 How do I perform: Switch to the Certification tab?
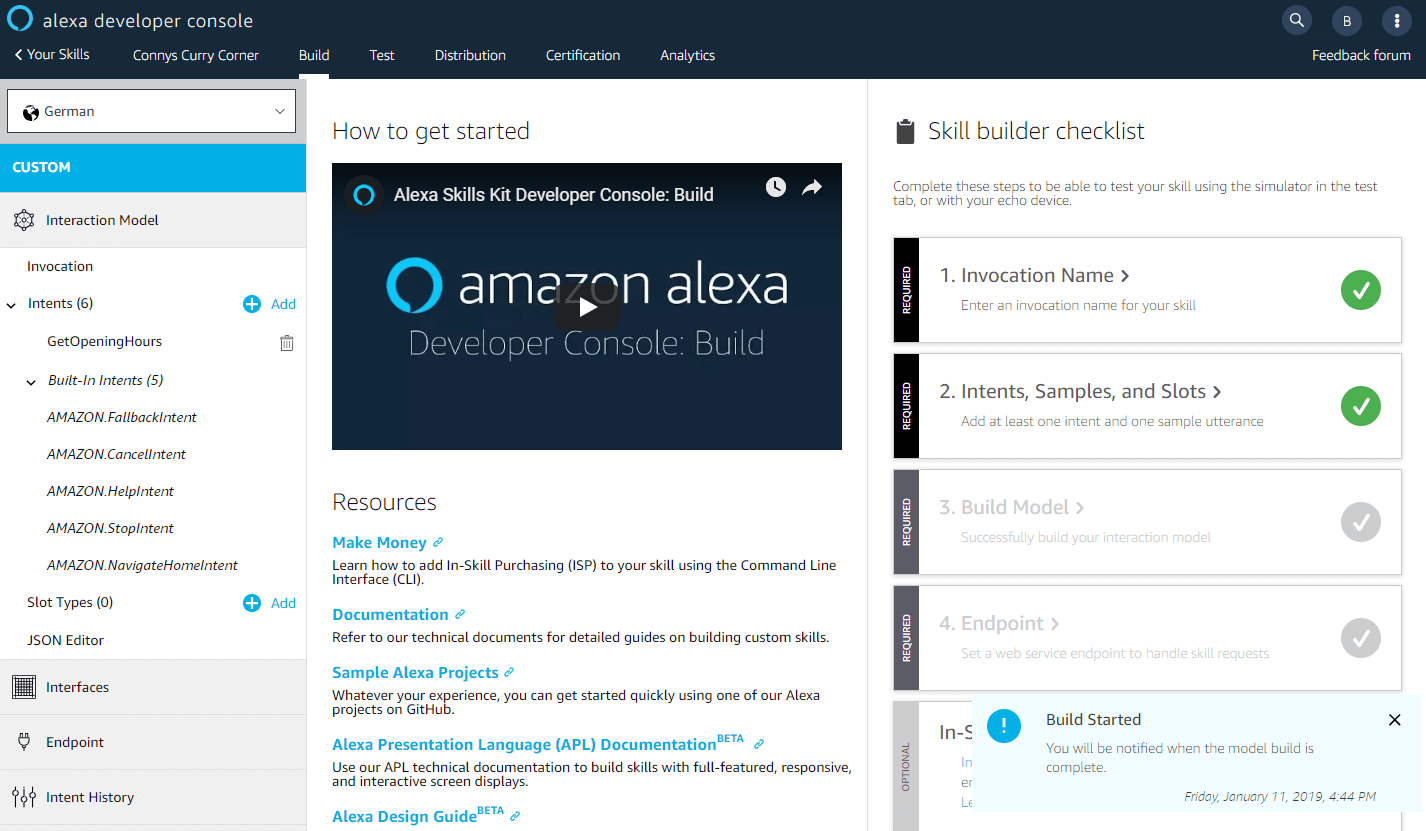tap(583, 55)
